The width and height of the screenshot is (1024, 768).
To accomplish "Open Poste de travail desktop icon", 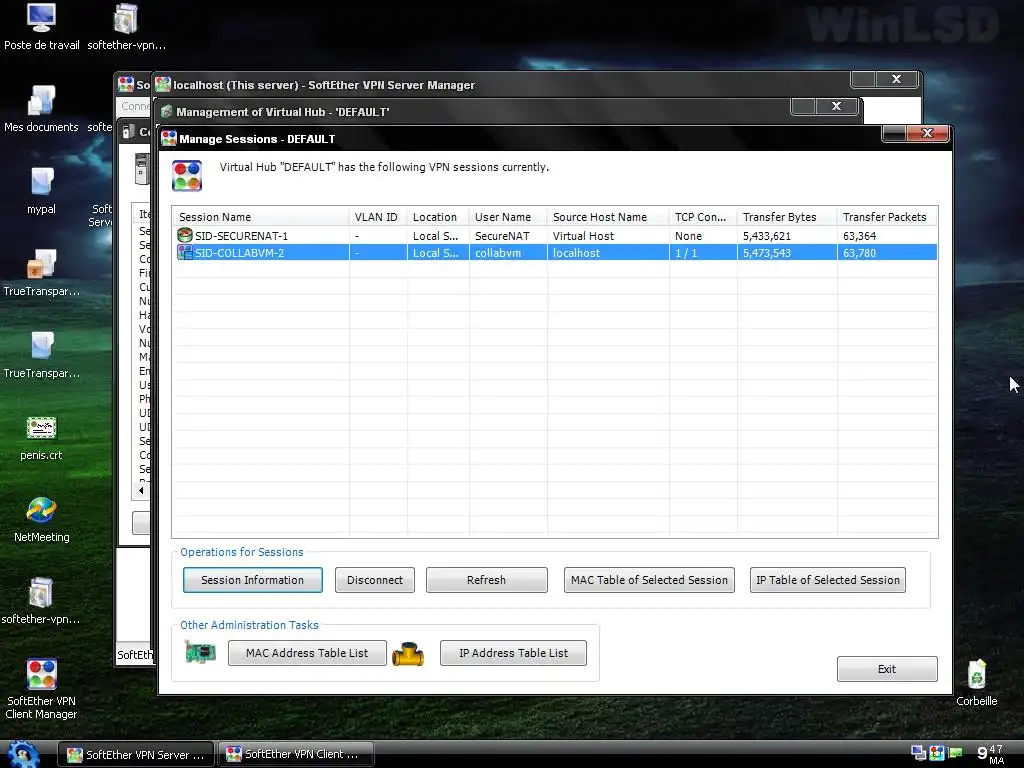I will coord(41,27).
